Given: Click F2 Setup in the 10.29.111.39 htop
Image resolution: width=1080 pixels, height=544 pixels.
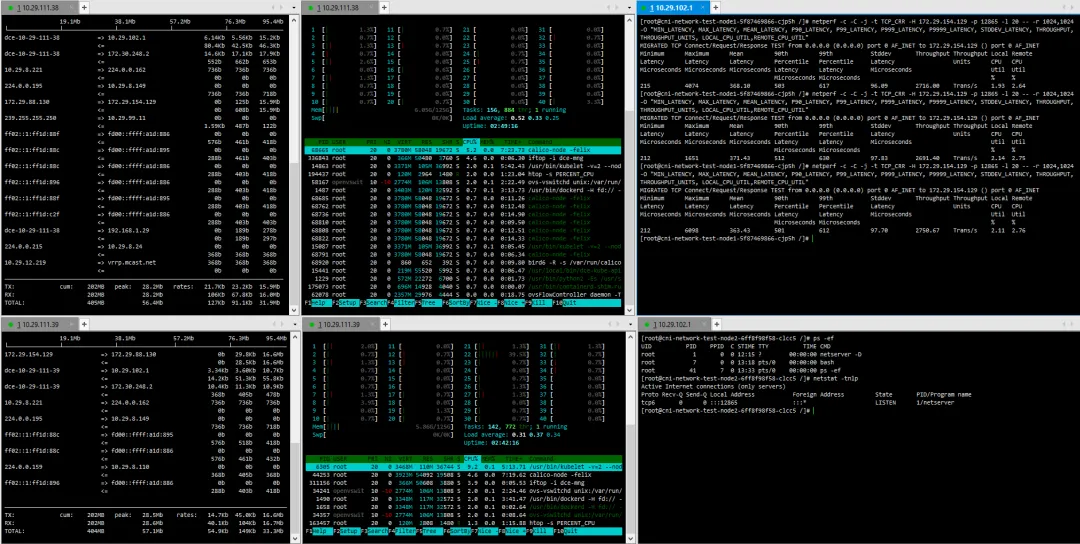Looking at the screenshot, I should pos(346,532).
